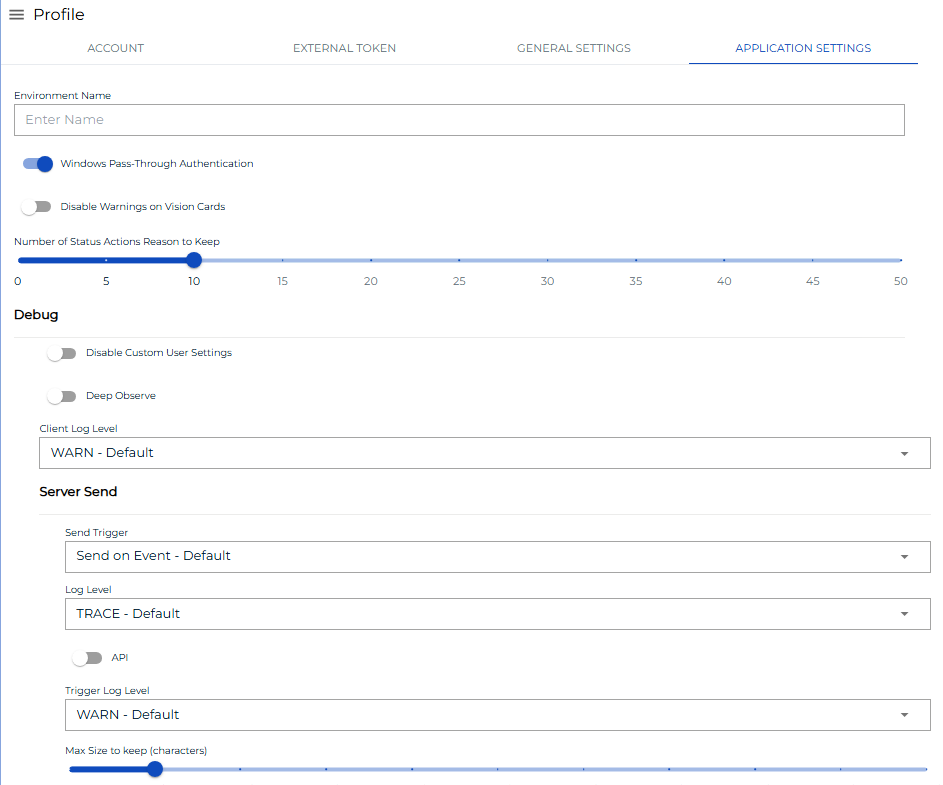Expand the Send Trigger dropdown

497,556
